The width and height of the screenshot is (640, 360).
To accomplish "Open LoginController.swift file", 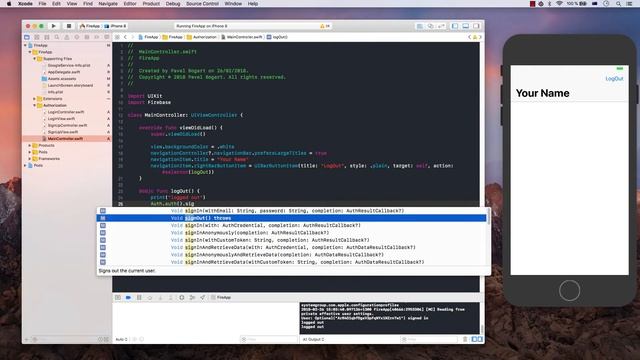I will pyautogui.click(x=66, y=112).
